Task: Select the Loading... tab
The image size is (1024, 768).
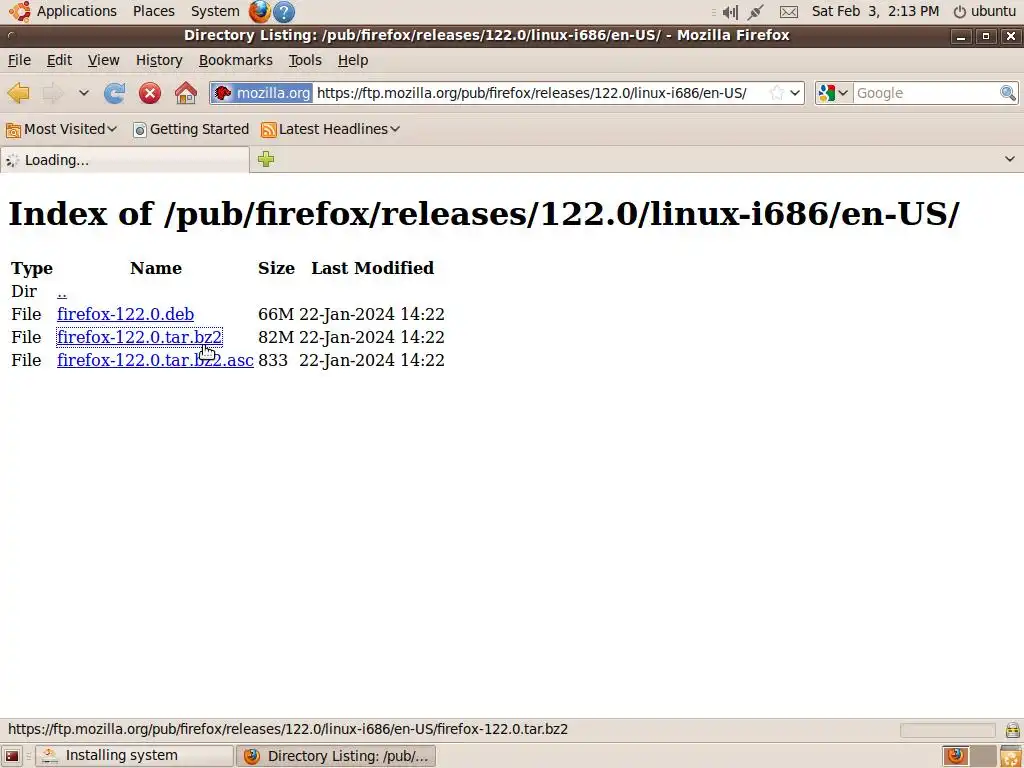Action: coord(124,160)
